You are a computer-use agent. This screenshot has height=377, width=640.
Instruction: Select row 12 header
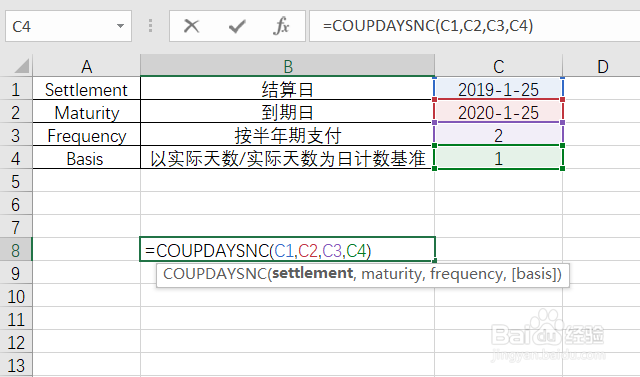point(16,342)
